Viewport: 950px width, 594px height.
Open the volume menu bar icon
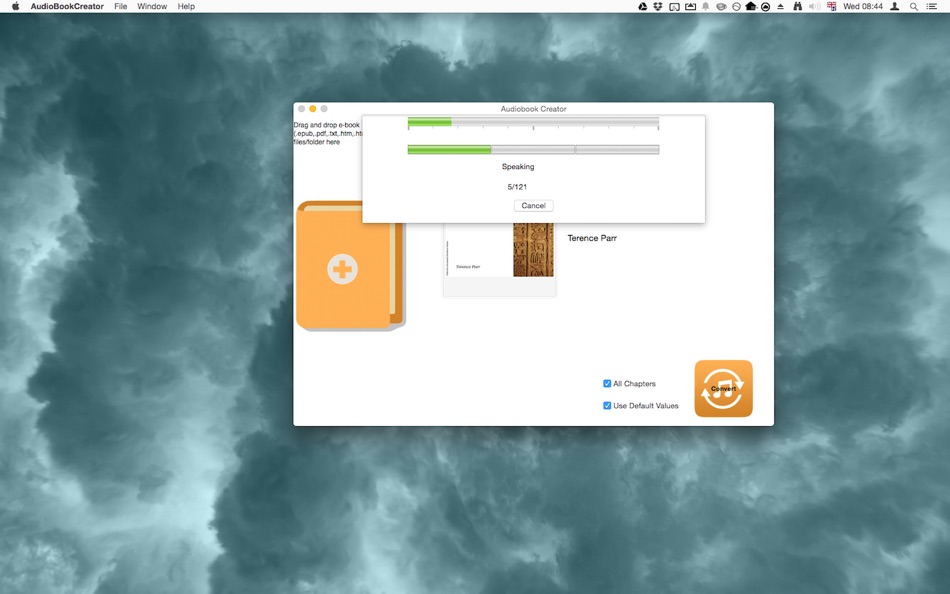click(x=814, y=6)
